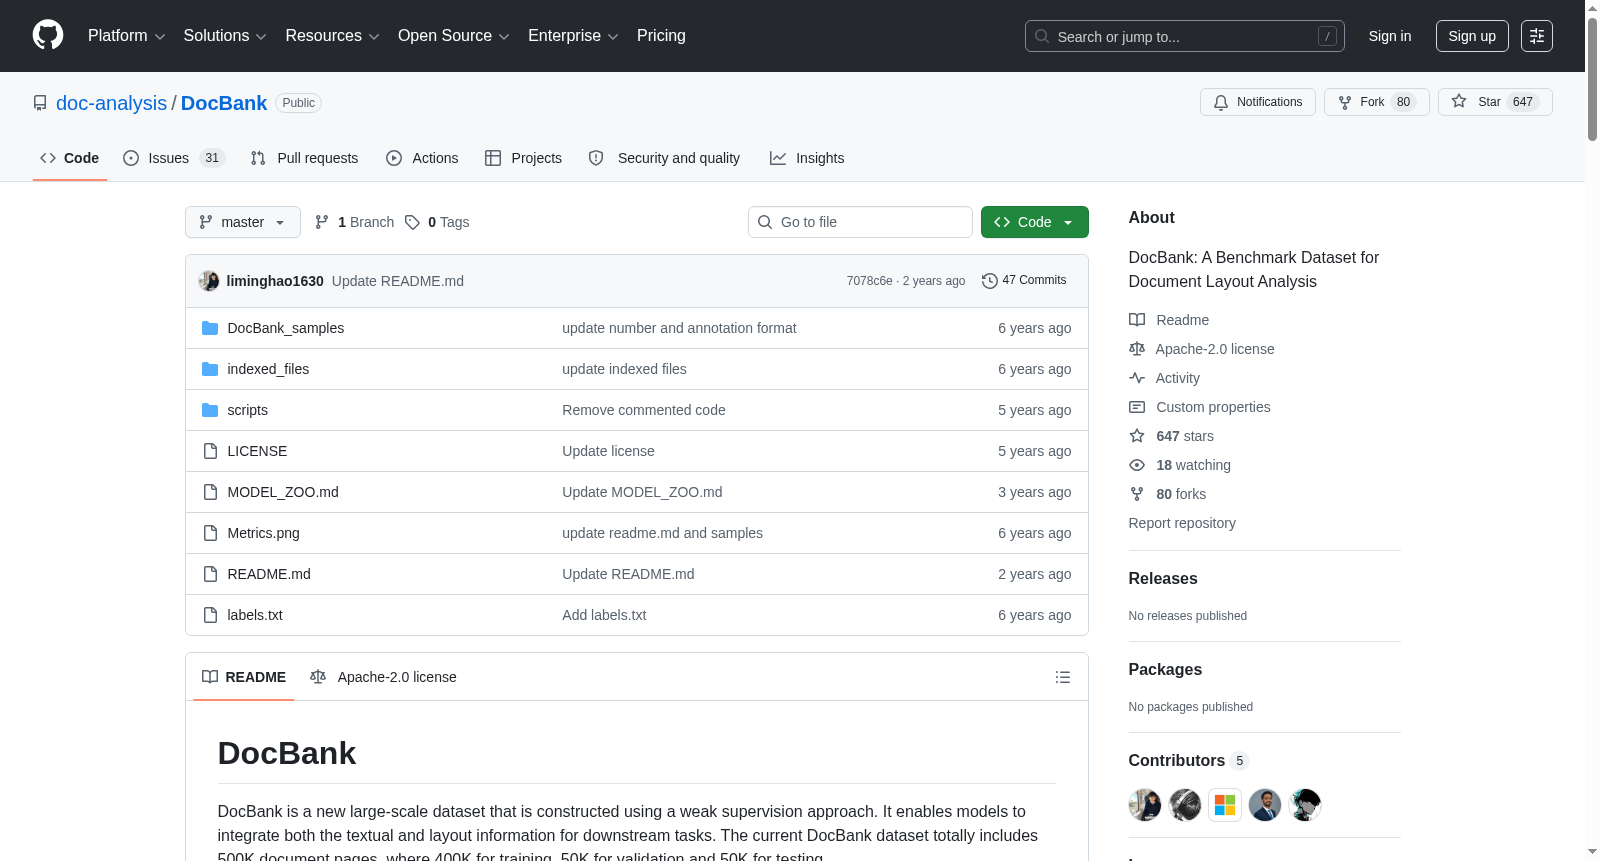
Task: Star the DocBank repository
Action: pos(1495,102)
